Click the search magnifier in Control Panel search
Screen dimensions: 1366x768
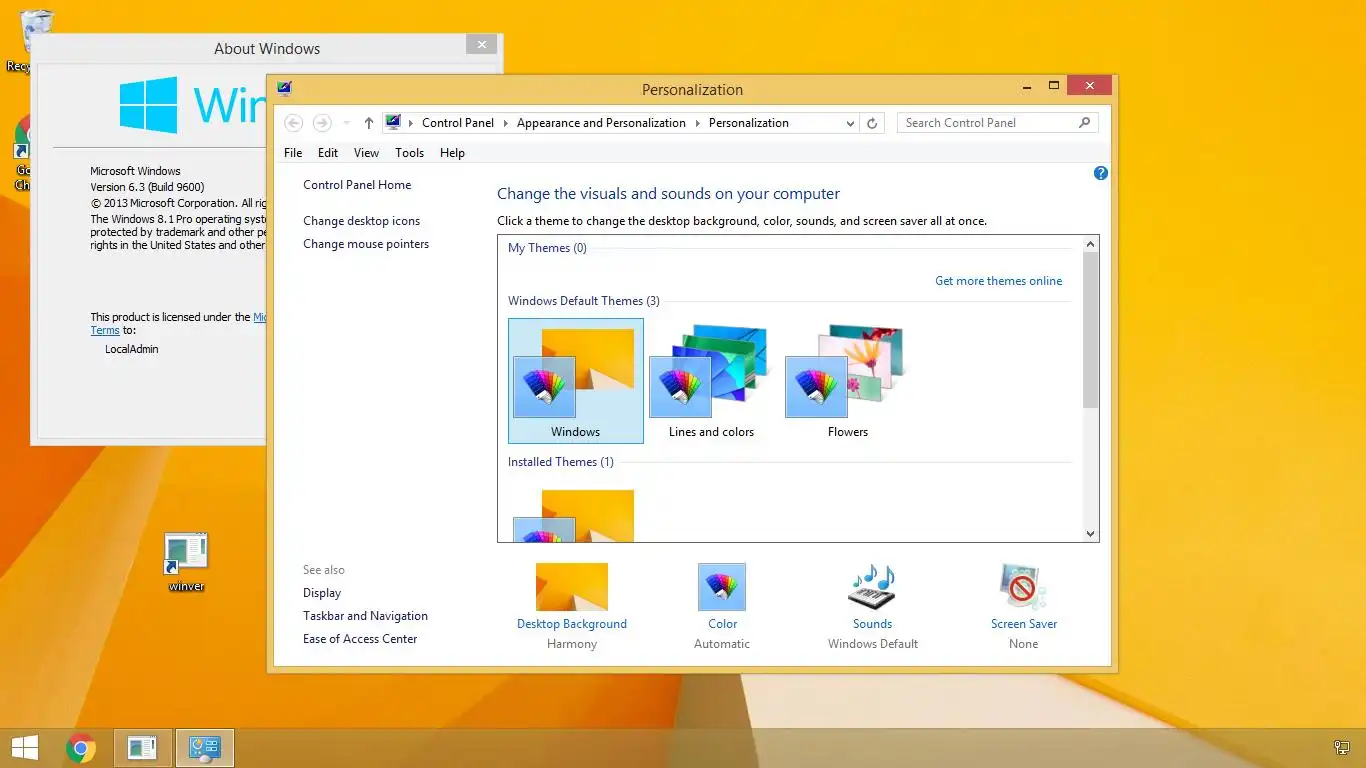point(1085,123)
